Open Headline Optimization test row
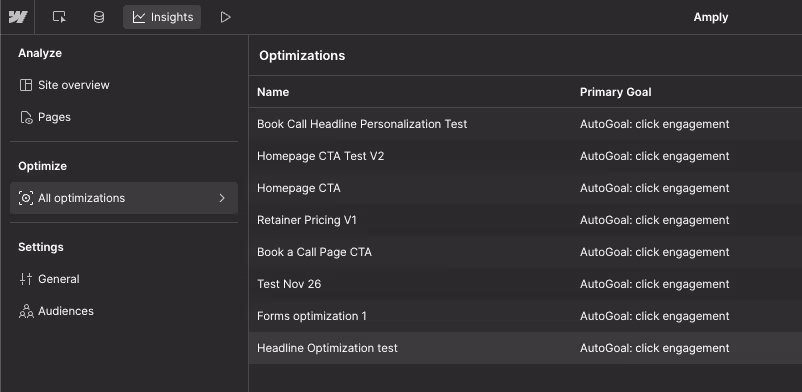The image size is (802, 392). pos(525,348)
